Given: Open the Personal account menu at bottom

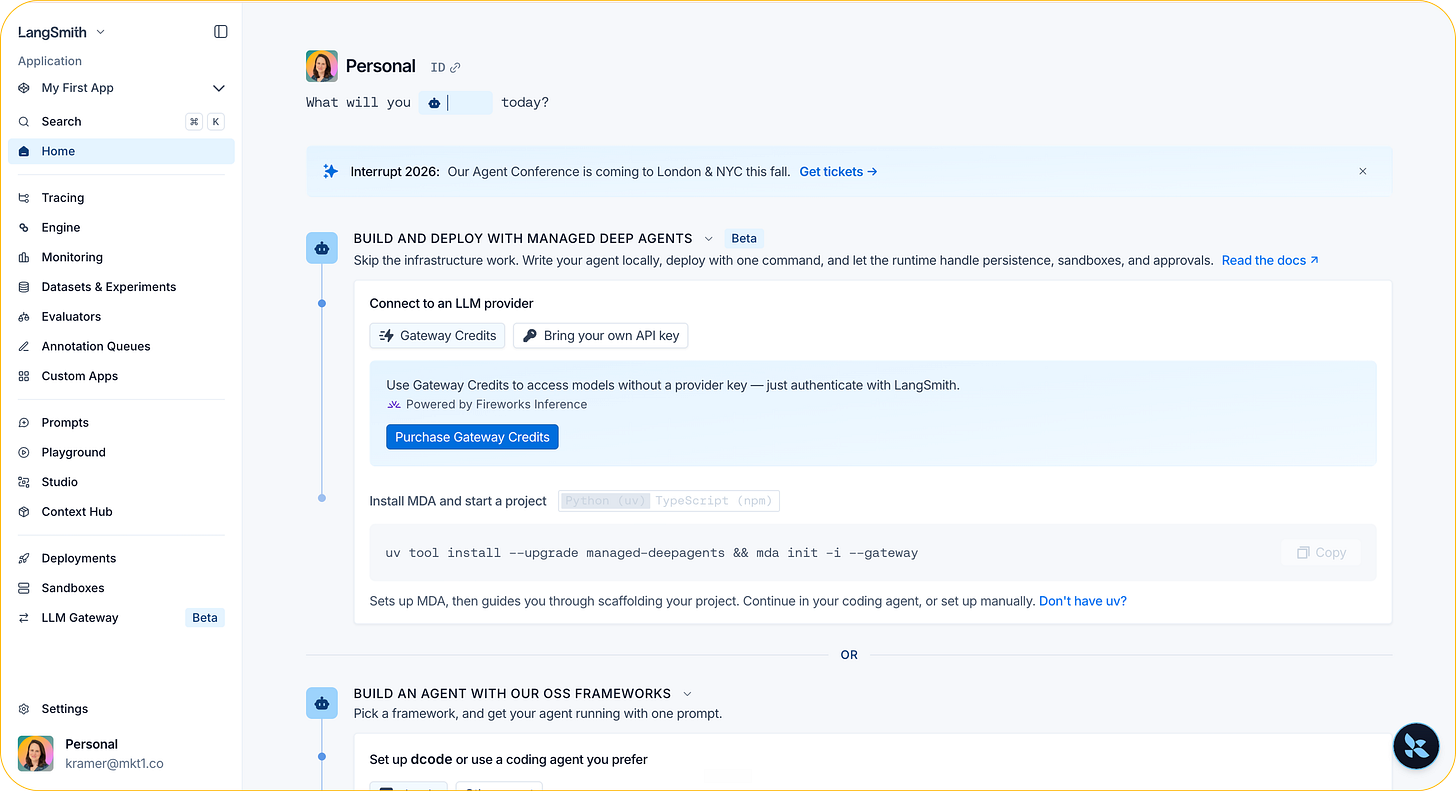Looking at the screenshot, I should pyautogui.click(x=121, y=753).
